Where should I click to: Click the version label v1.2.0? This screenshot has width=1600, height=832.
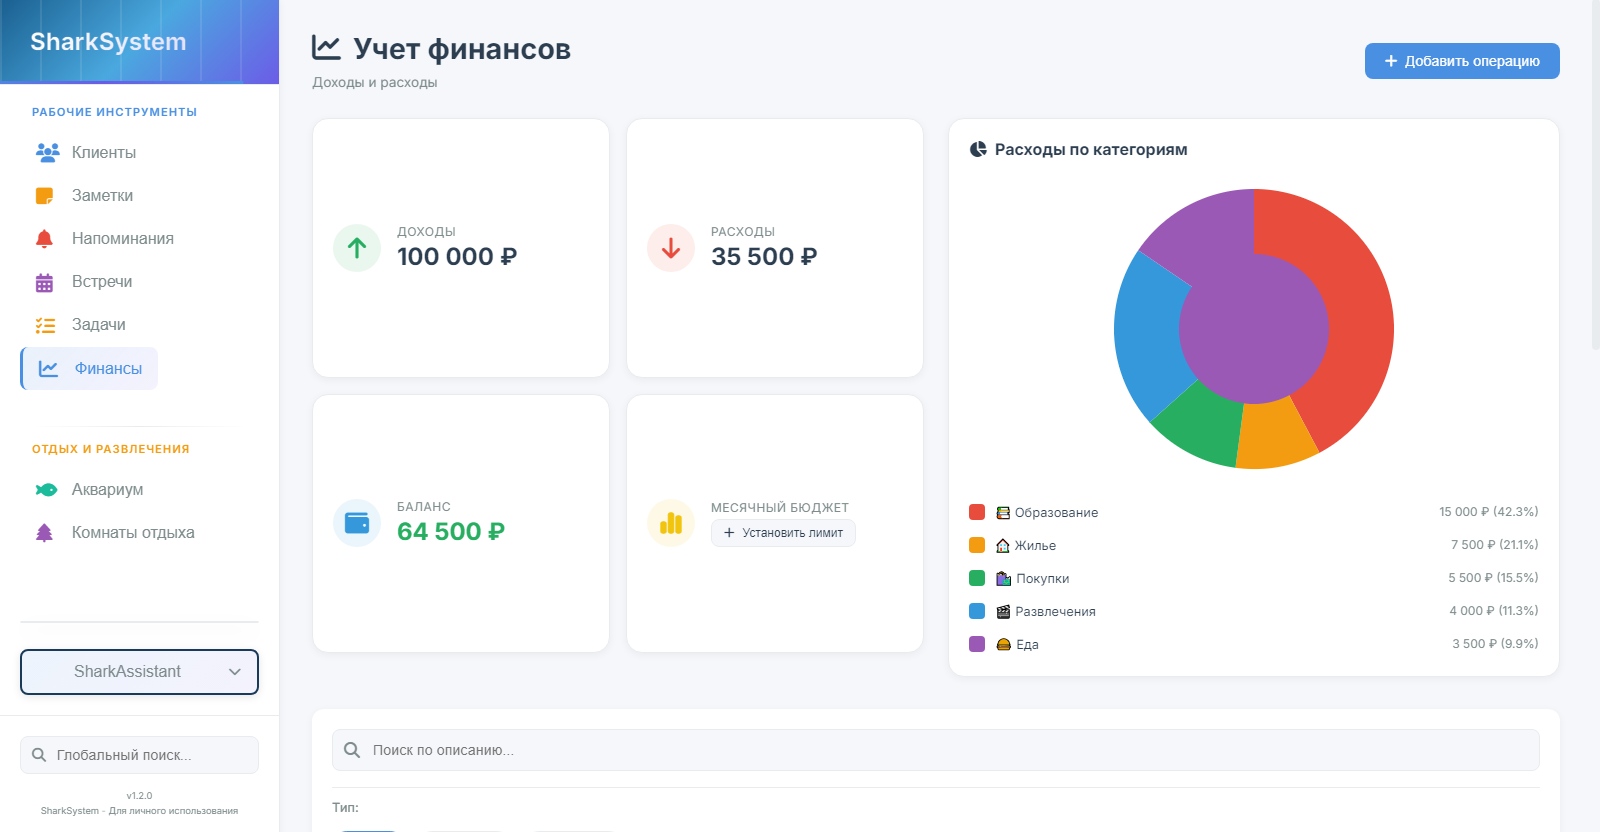point(139,796)
